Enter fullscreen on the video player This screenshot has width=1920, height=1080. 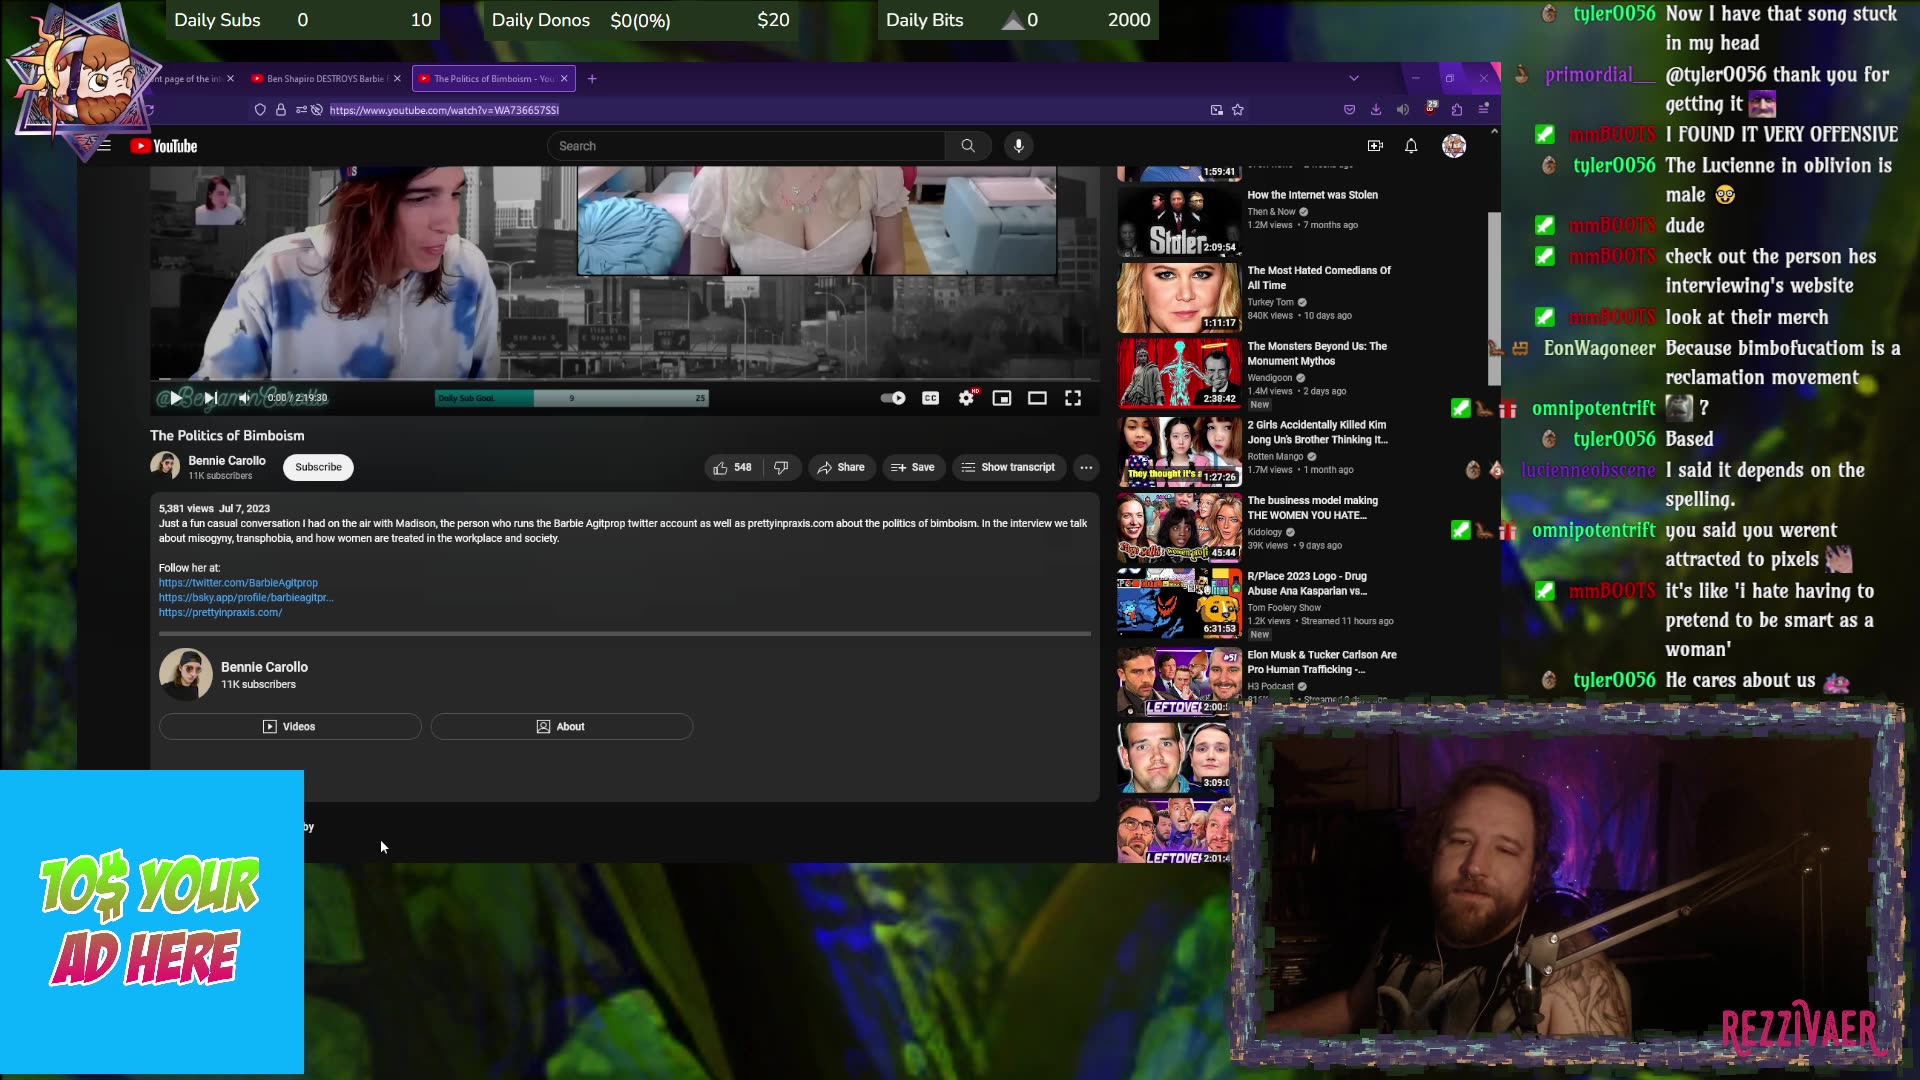coord(1073,398)
